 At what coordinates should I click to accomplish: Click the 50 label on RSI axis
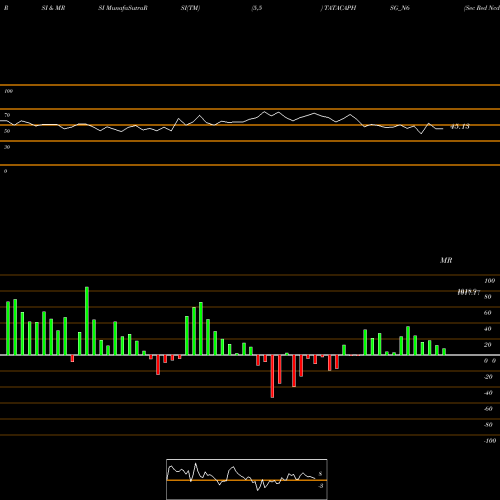click(7, 131)
